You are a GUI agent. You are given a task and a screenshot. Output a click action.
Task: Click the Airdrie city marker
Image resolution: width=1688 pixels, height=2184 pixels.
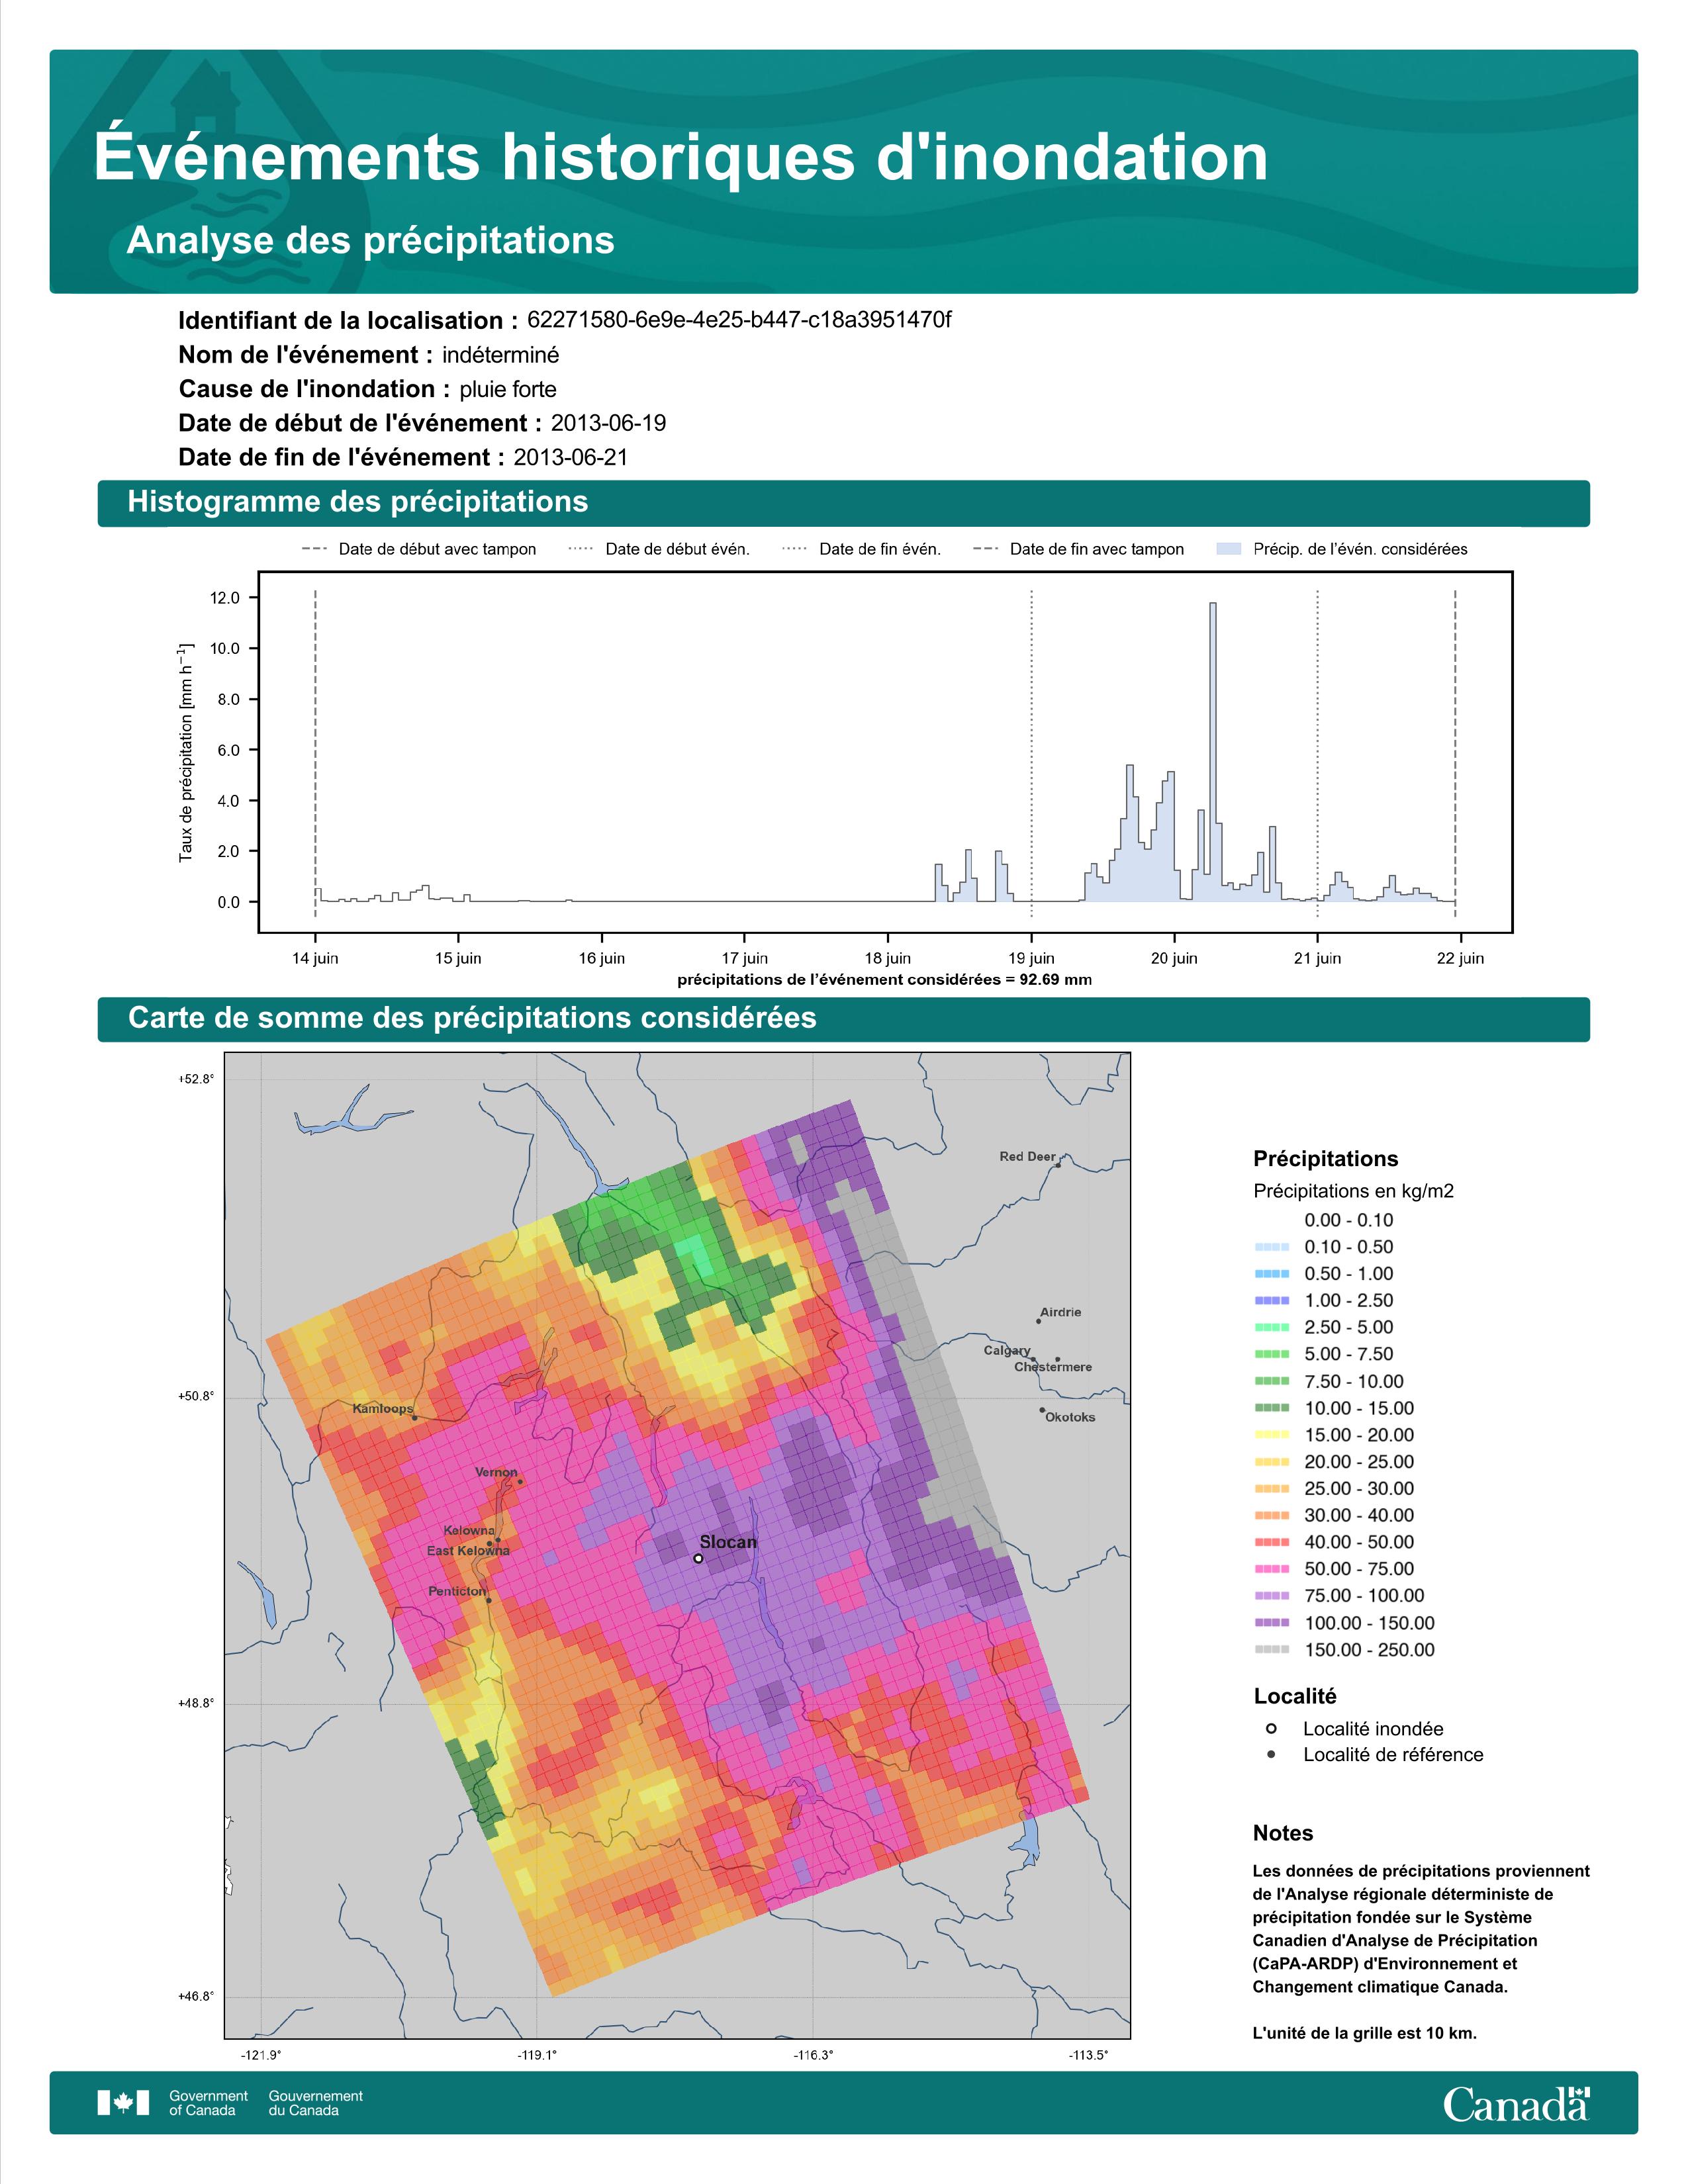[x=1038, y=1321]
